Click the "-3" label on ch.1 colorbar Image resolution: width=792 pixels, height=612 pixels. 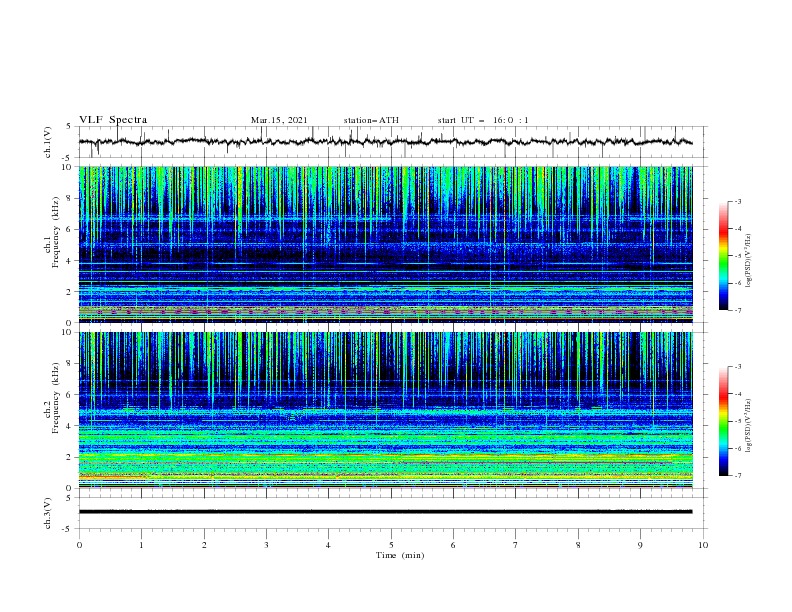pyautogui.click(x=738, y=201)
